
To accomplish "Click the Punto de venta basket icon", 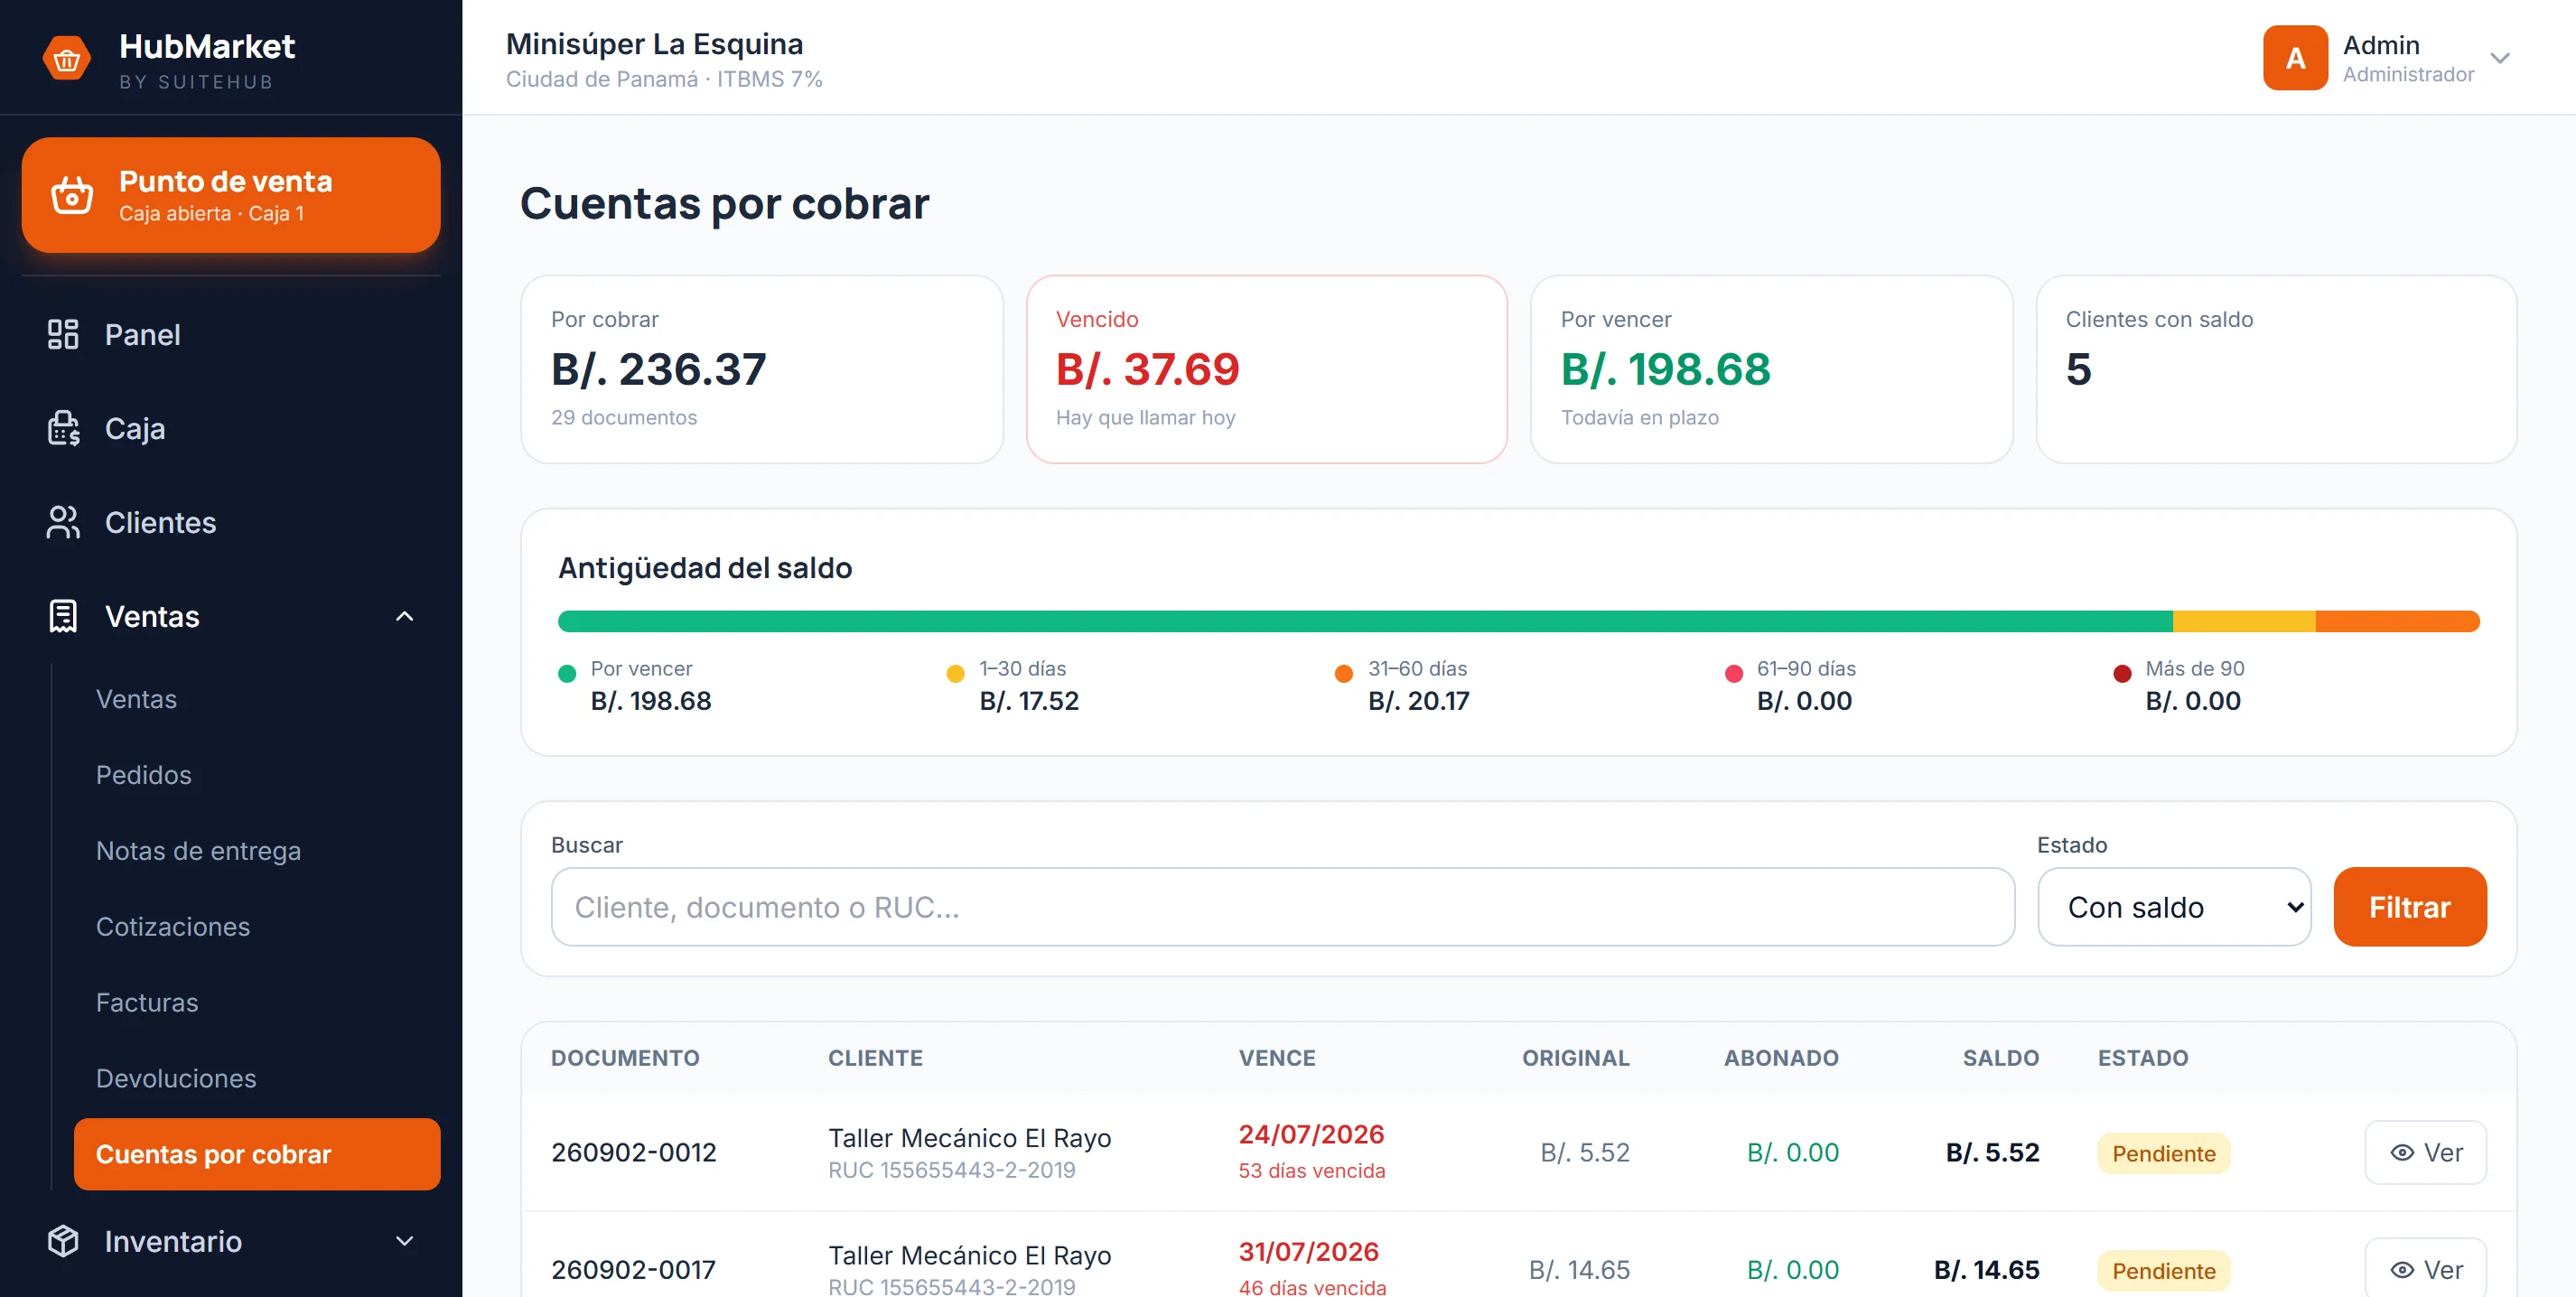I will pyautogui.click(x=72, y=195).
